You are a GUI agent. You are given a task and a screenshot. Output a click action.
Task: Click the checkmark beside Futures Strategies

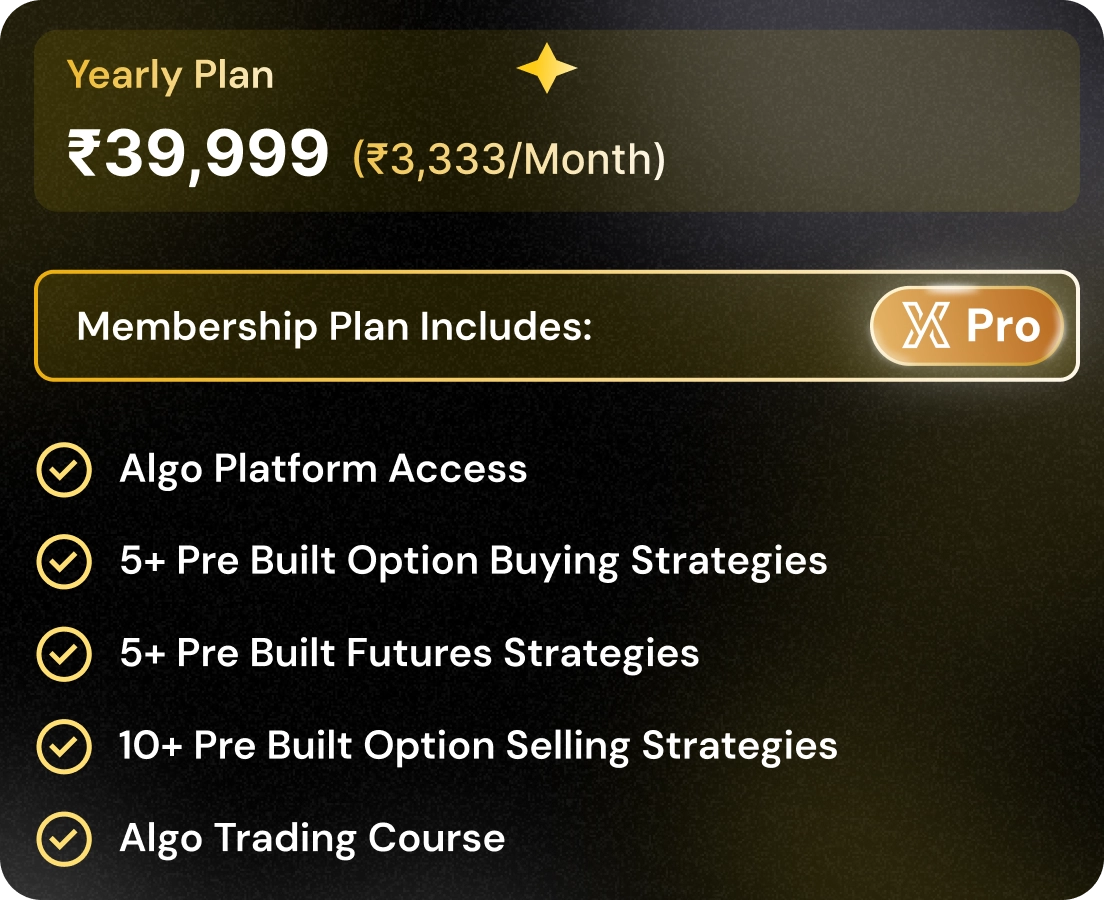[64, 654]
